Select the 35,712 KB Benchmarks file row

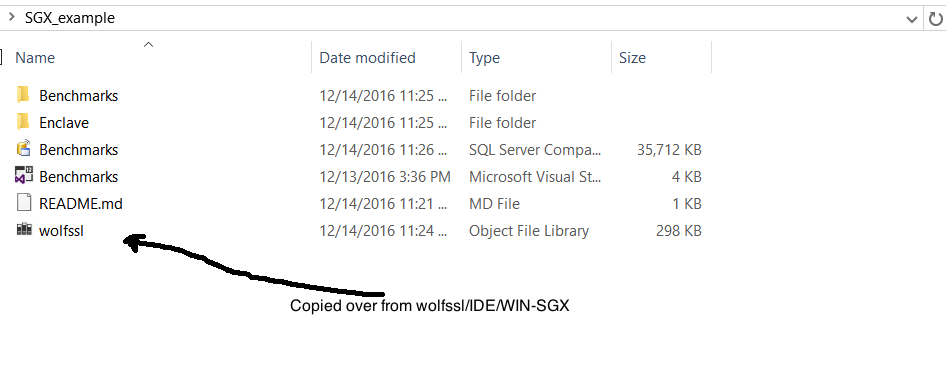tap(359, 149)
